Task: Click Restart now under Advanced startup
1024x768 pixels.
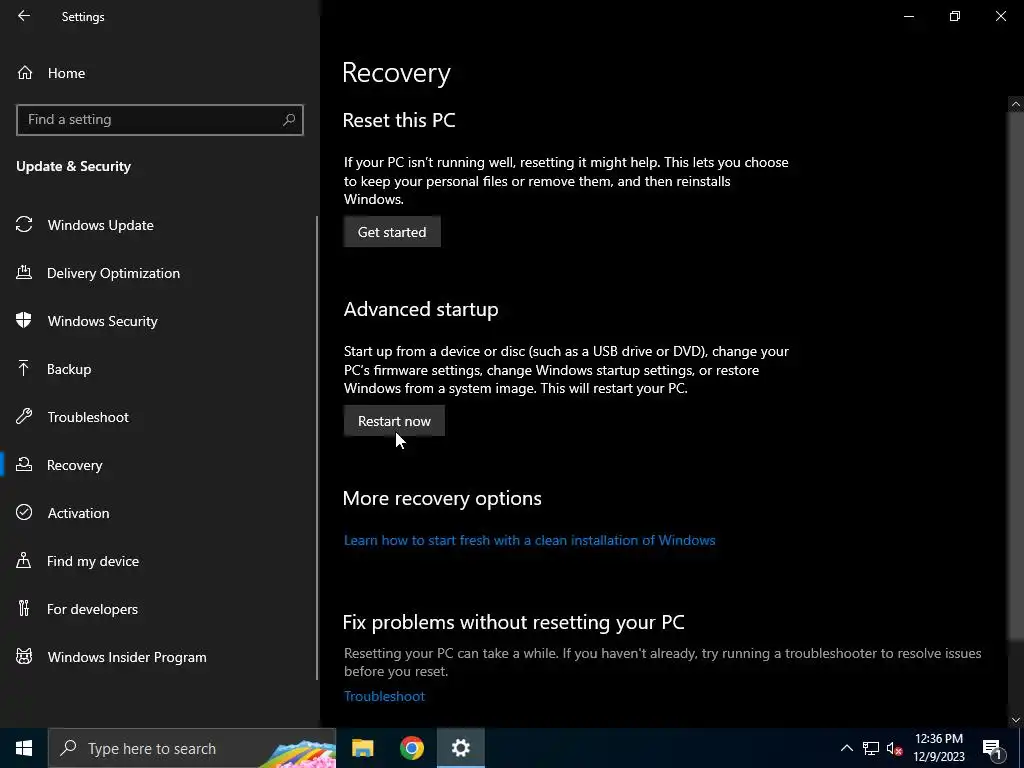Action: [x=394, y=421]
